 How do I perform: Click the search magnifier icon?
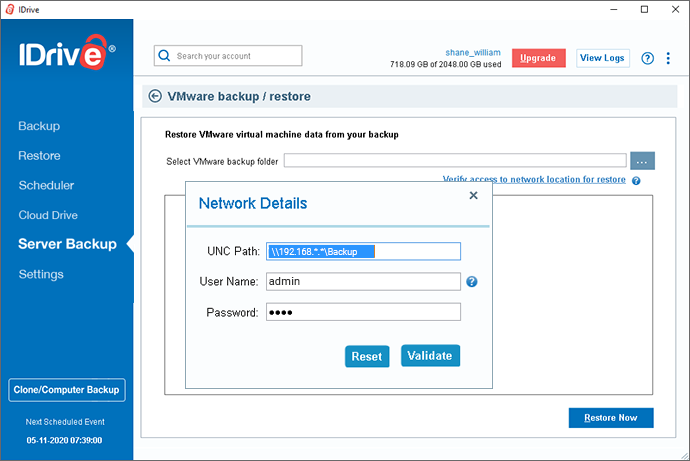[164, 56]
